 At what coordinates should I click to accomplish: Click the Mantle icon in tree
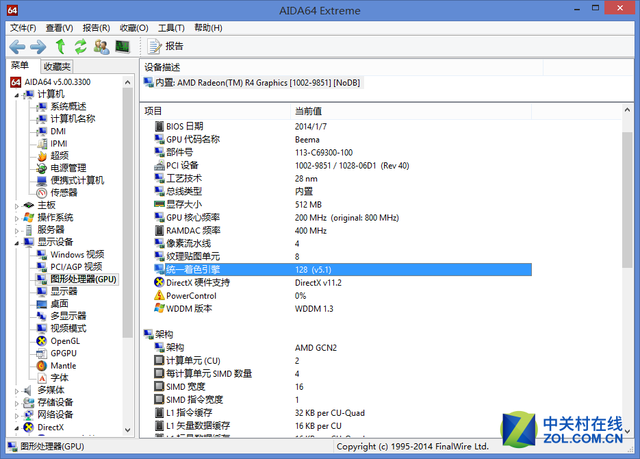(42, 366)
